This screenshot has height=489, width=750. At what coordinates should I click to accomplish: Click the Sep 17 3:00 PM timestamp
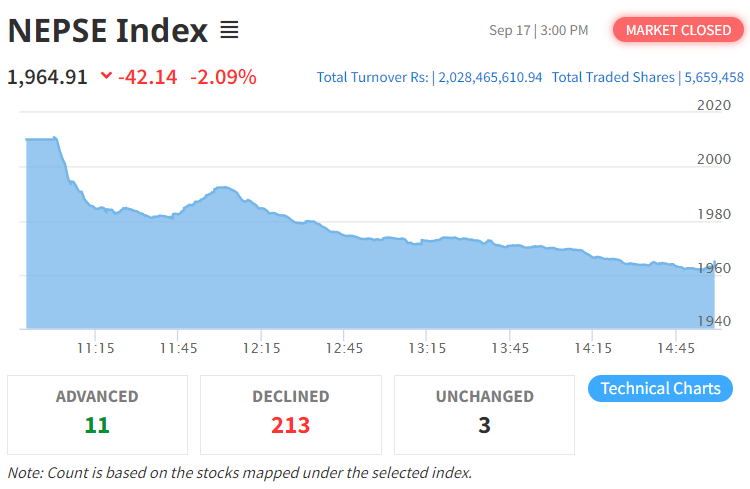[x=538, y=31]
